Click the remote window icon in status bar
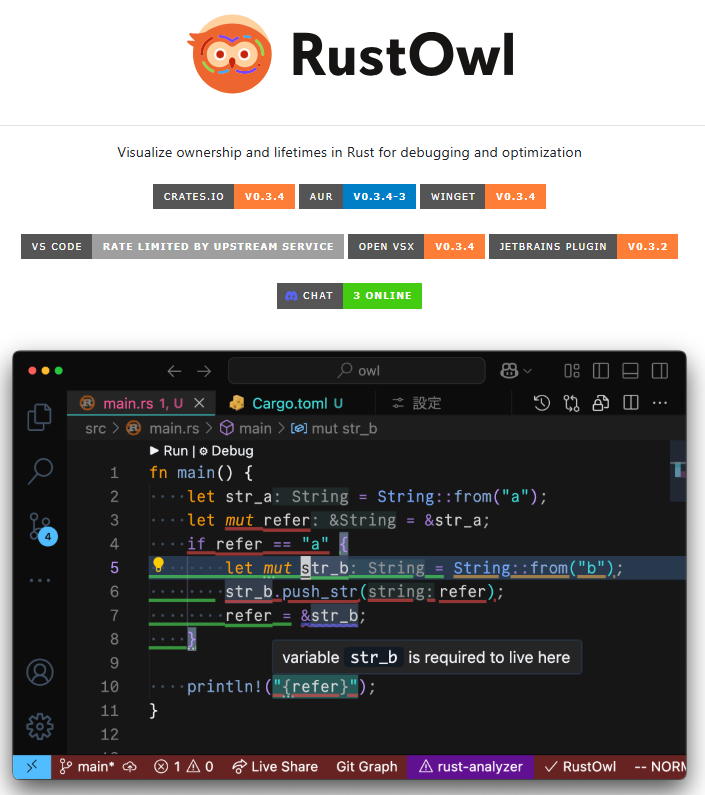 pos(32,767)
